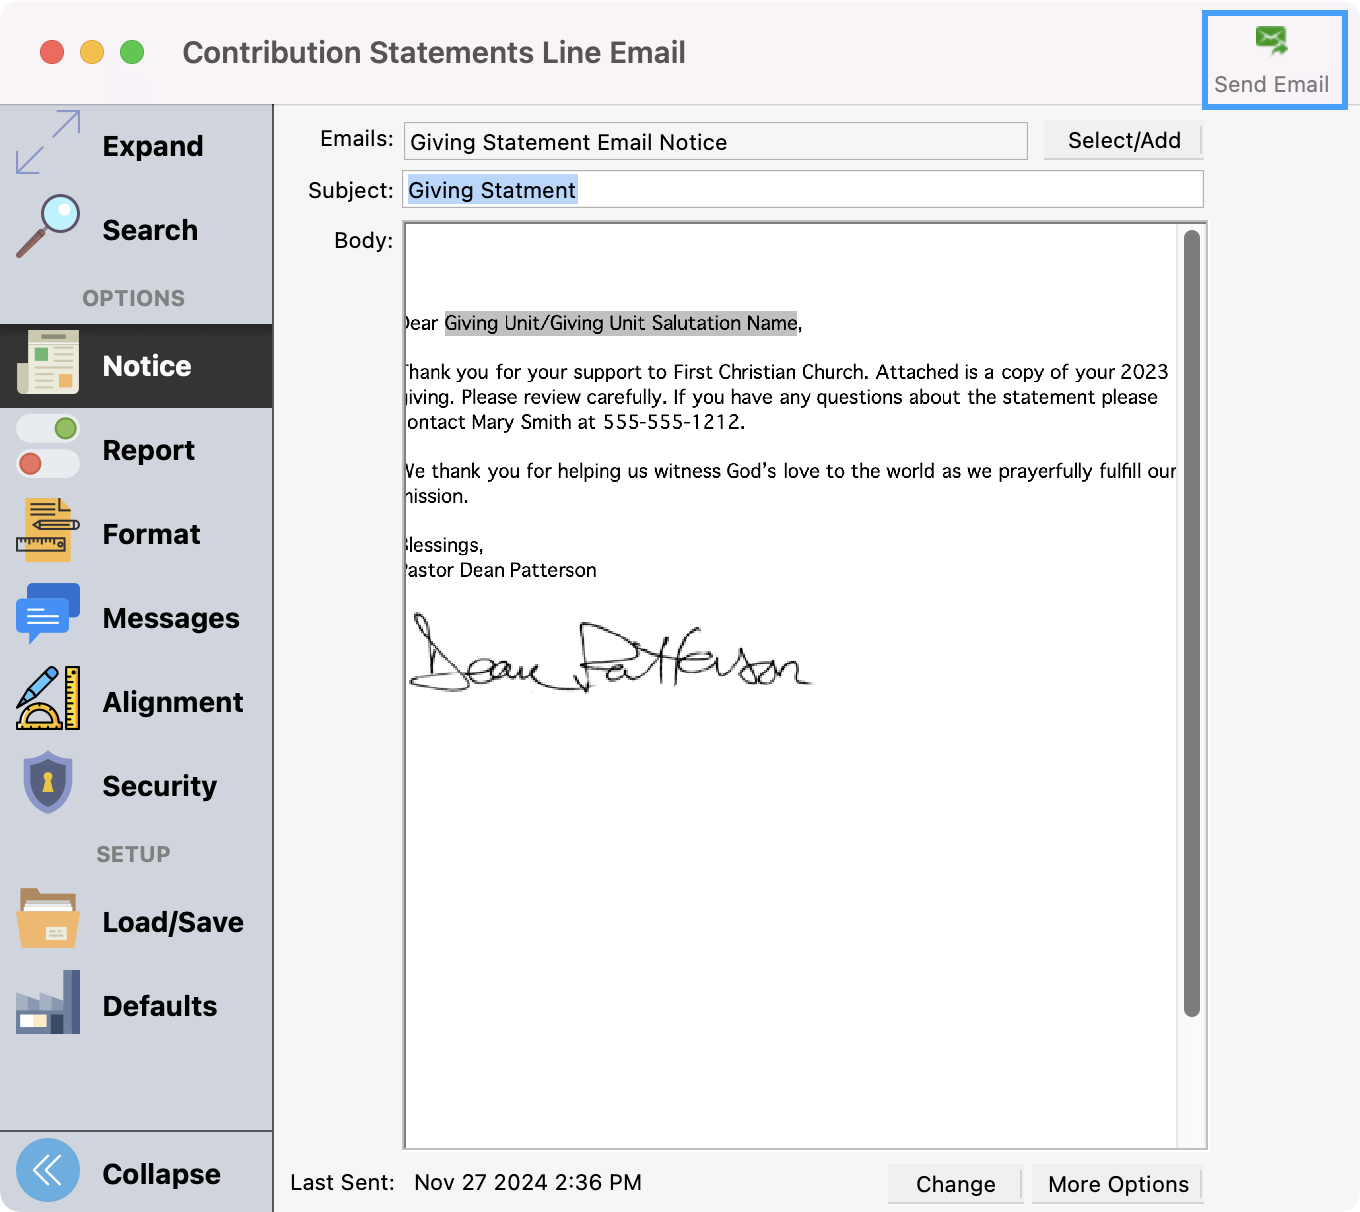Open the More Options button
The image size is (1360, 1212).
pos(1117,1185)
